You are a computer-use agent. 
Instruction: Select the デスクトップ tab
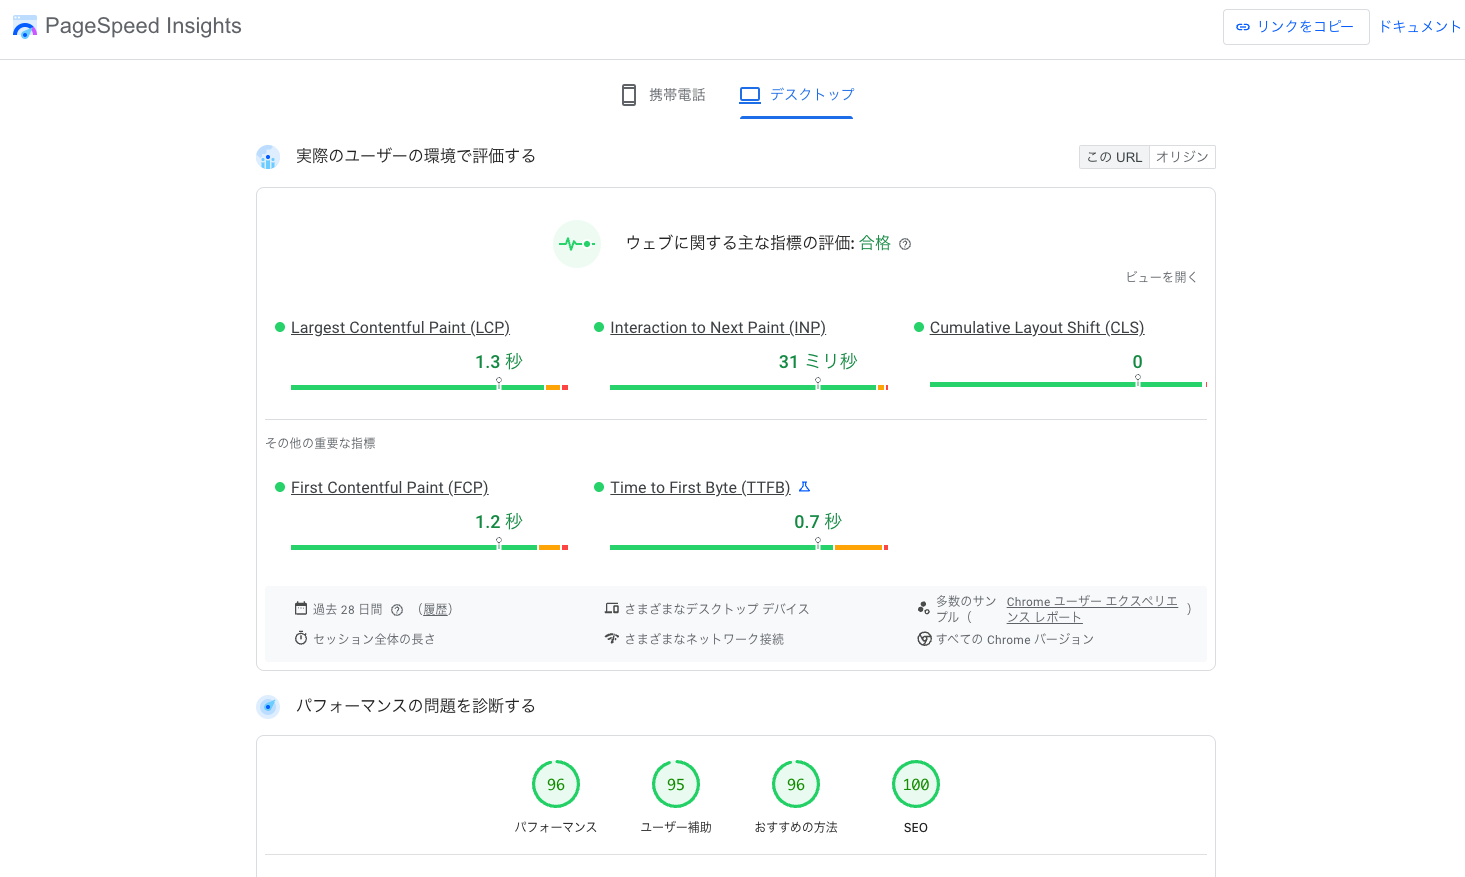pos(797,95)
